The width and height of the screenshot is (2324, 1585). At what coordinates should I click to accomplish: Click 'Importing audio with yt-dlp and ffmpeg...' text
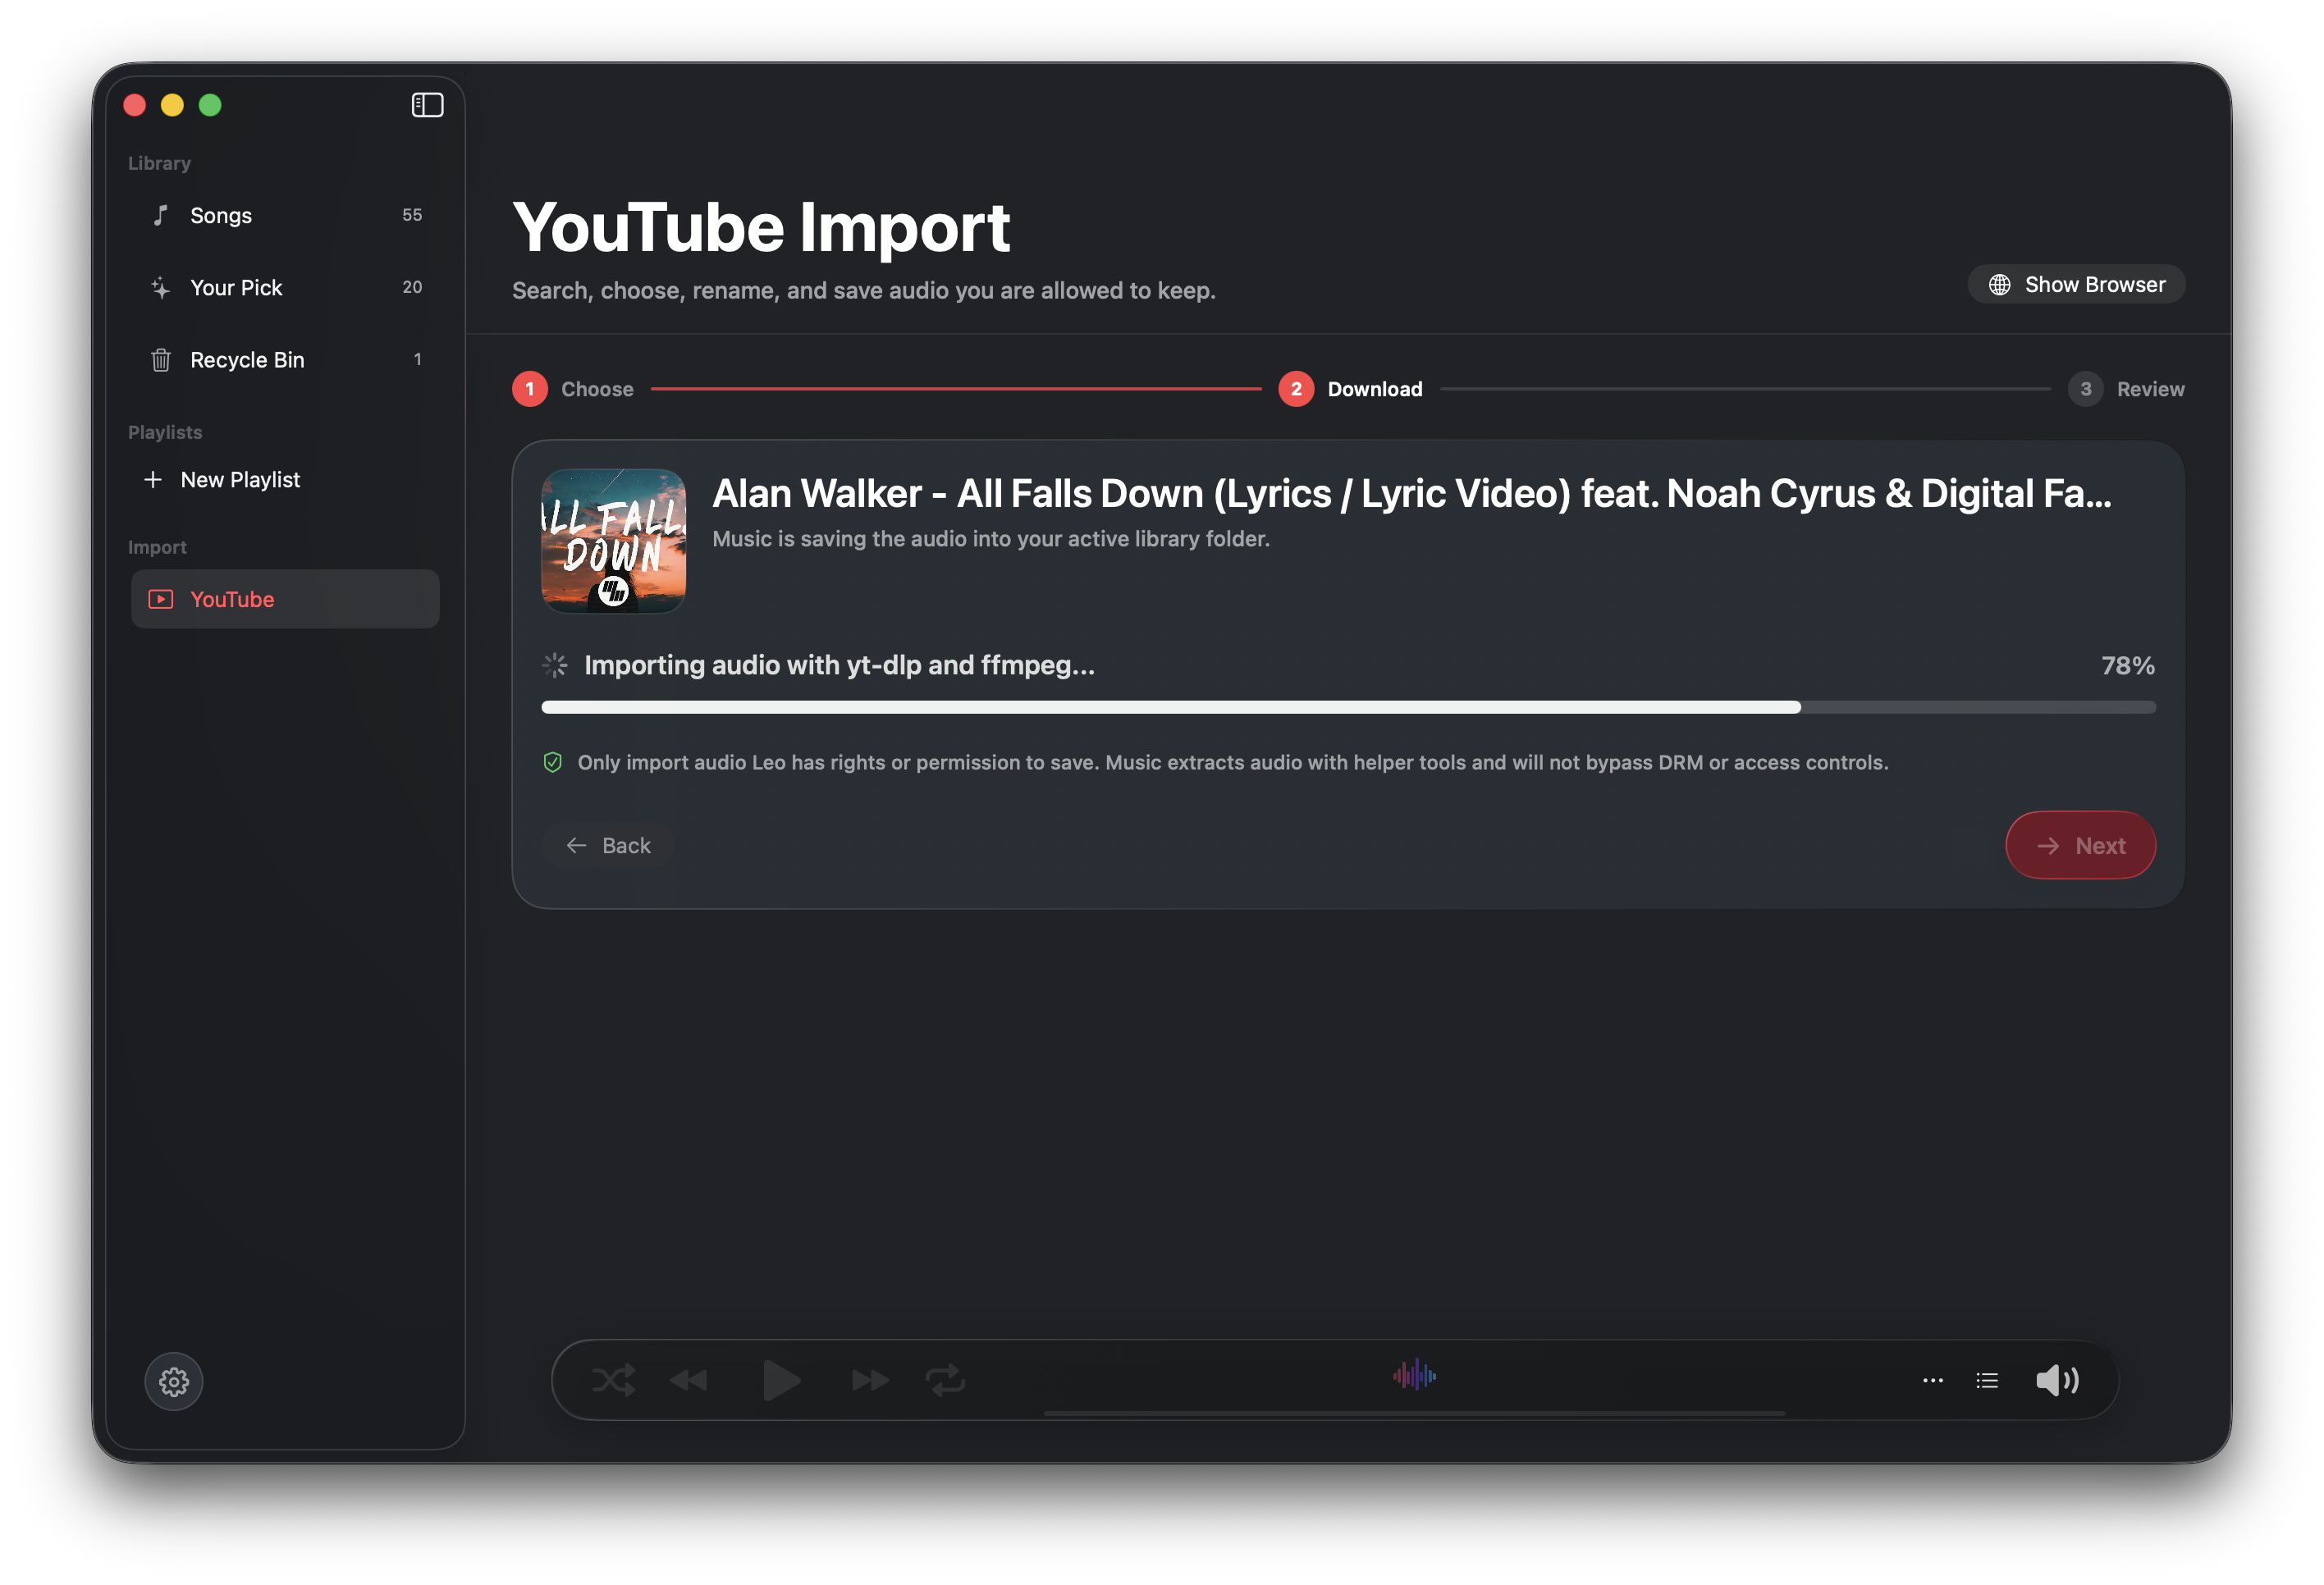coord(839,666)
